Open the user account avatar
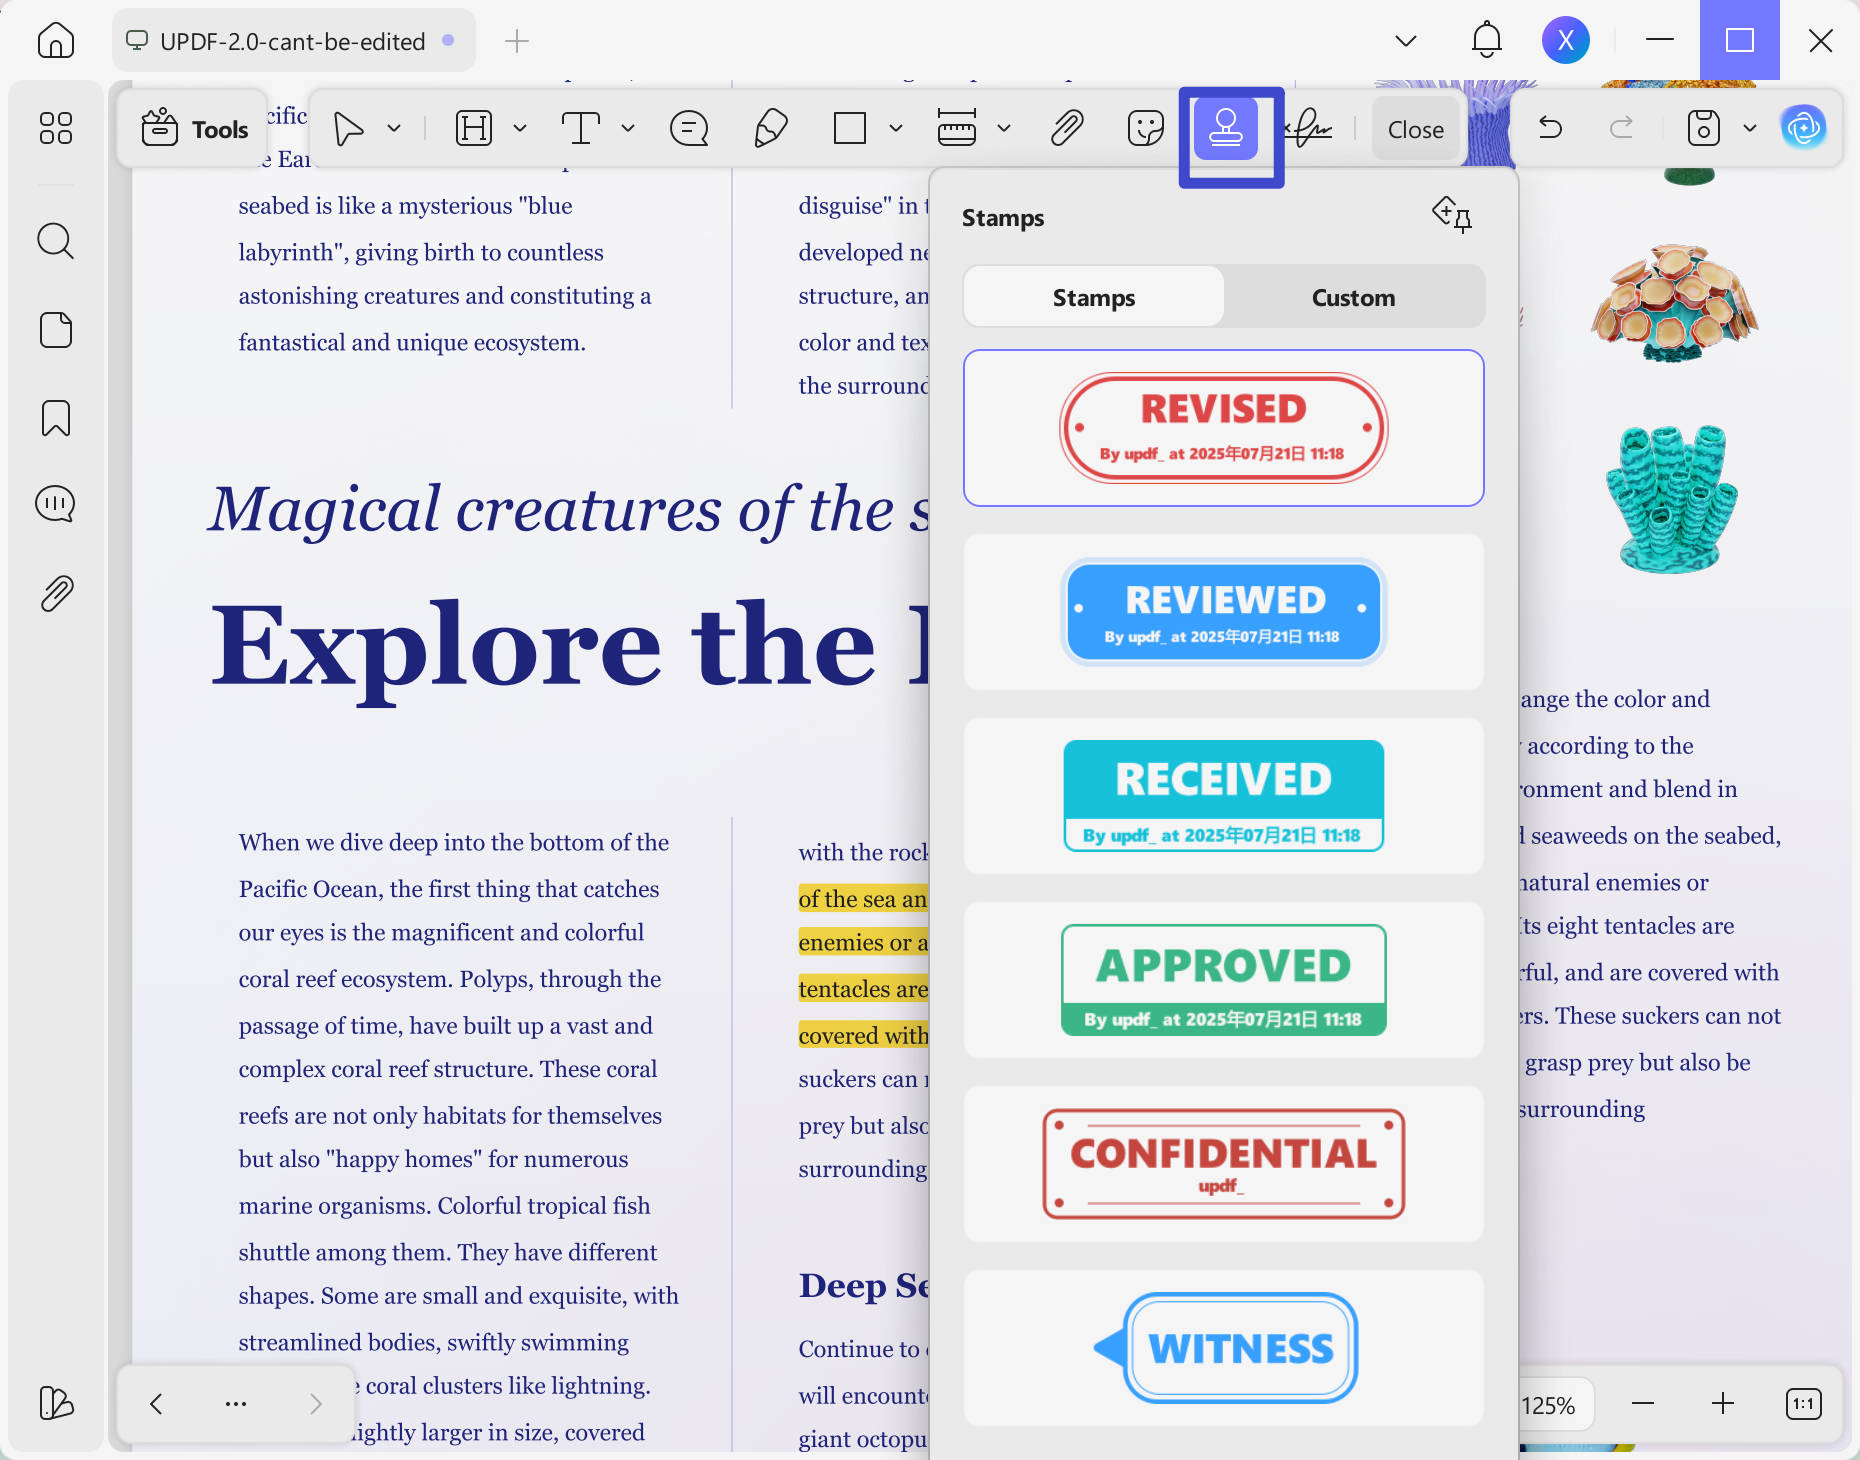Image resolution: width=1860 pixels, height=1460 pixels. (x=1566, y=41)
